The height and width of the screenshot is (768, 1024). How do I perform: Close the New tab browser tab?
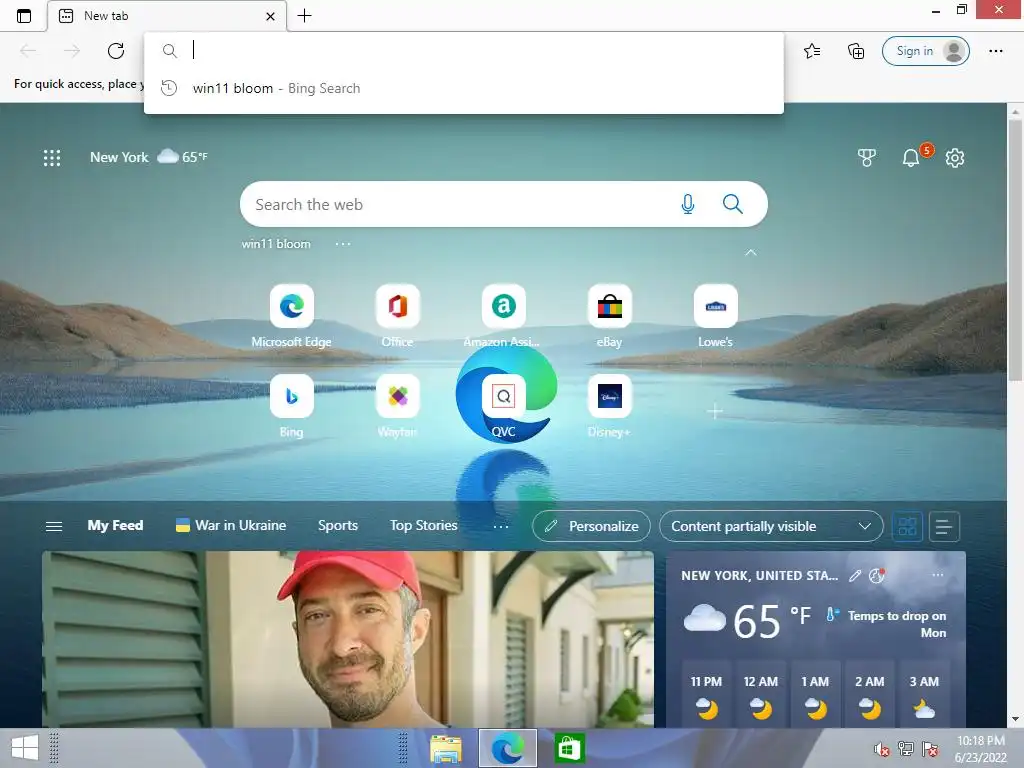click(270, 16)
